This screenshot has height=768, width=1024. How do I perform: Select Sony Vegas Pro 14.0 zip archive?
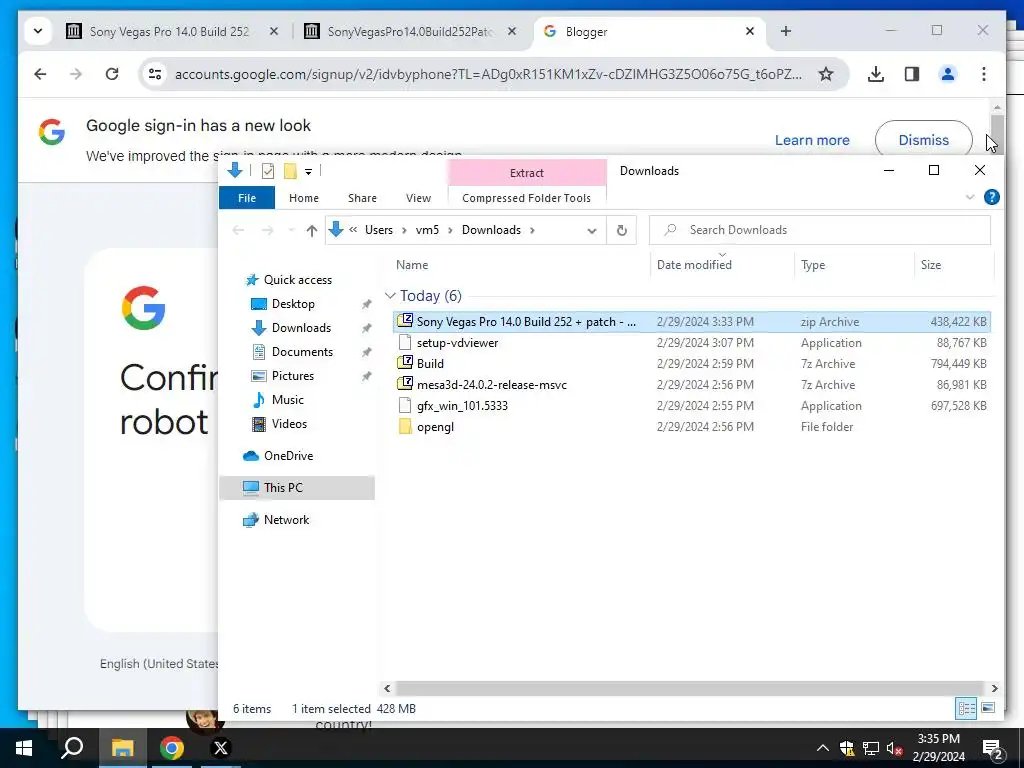[692, 321]
